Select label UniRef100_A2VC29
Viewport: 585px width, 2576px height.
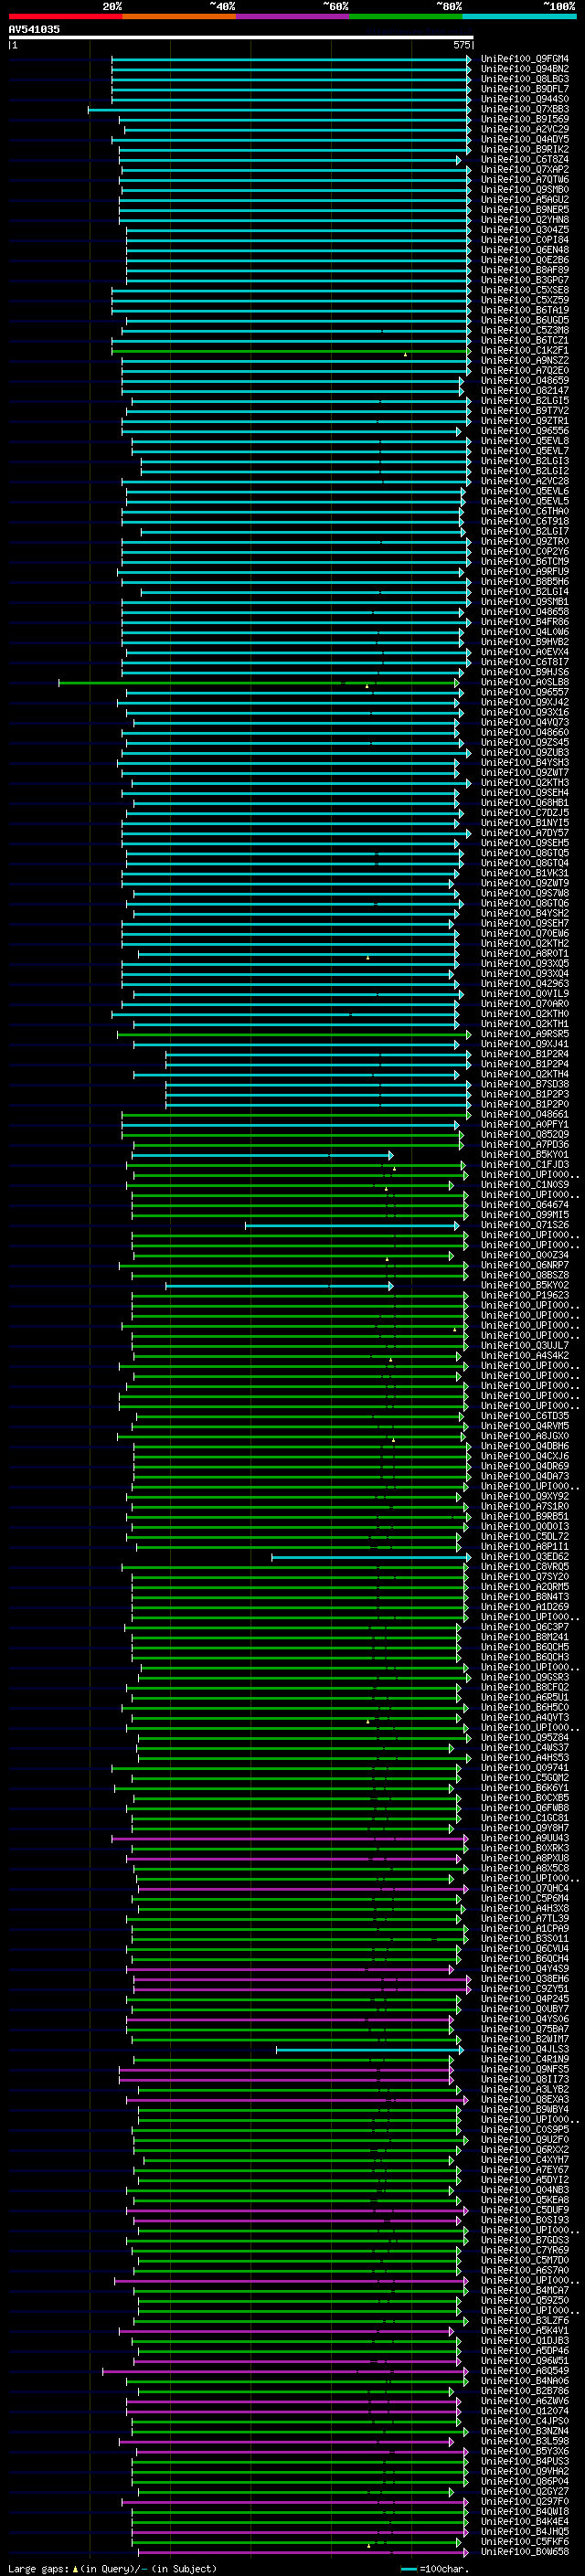tap(525, 129)
